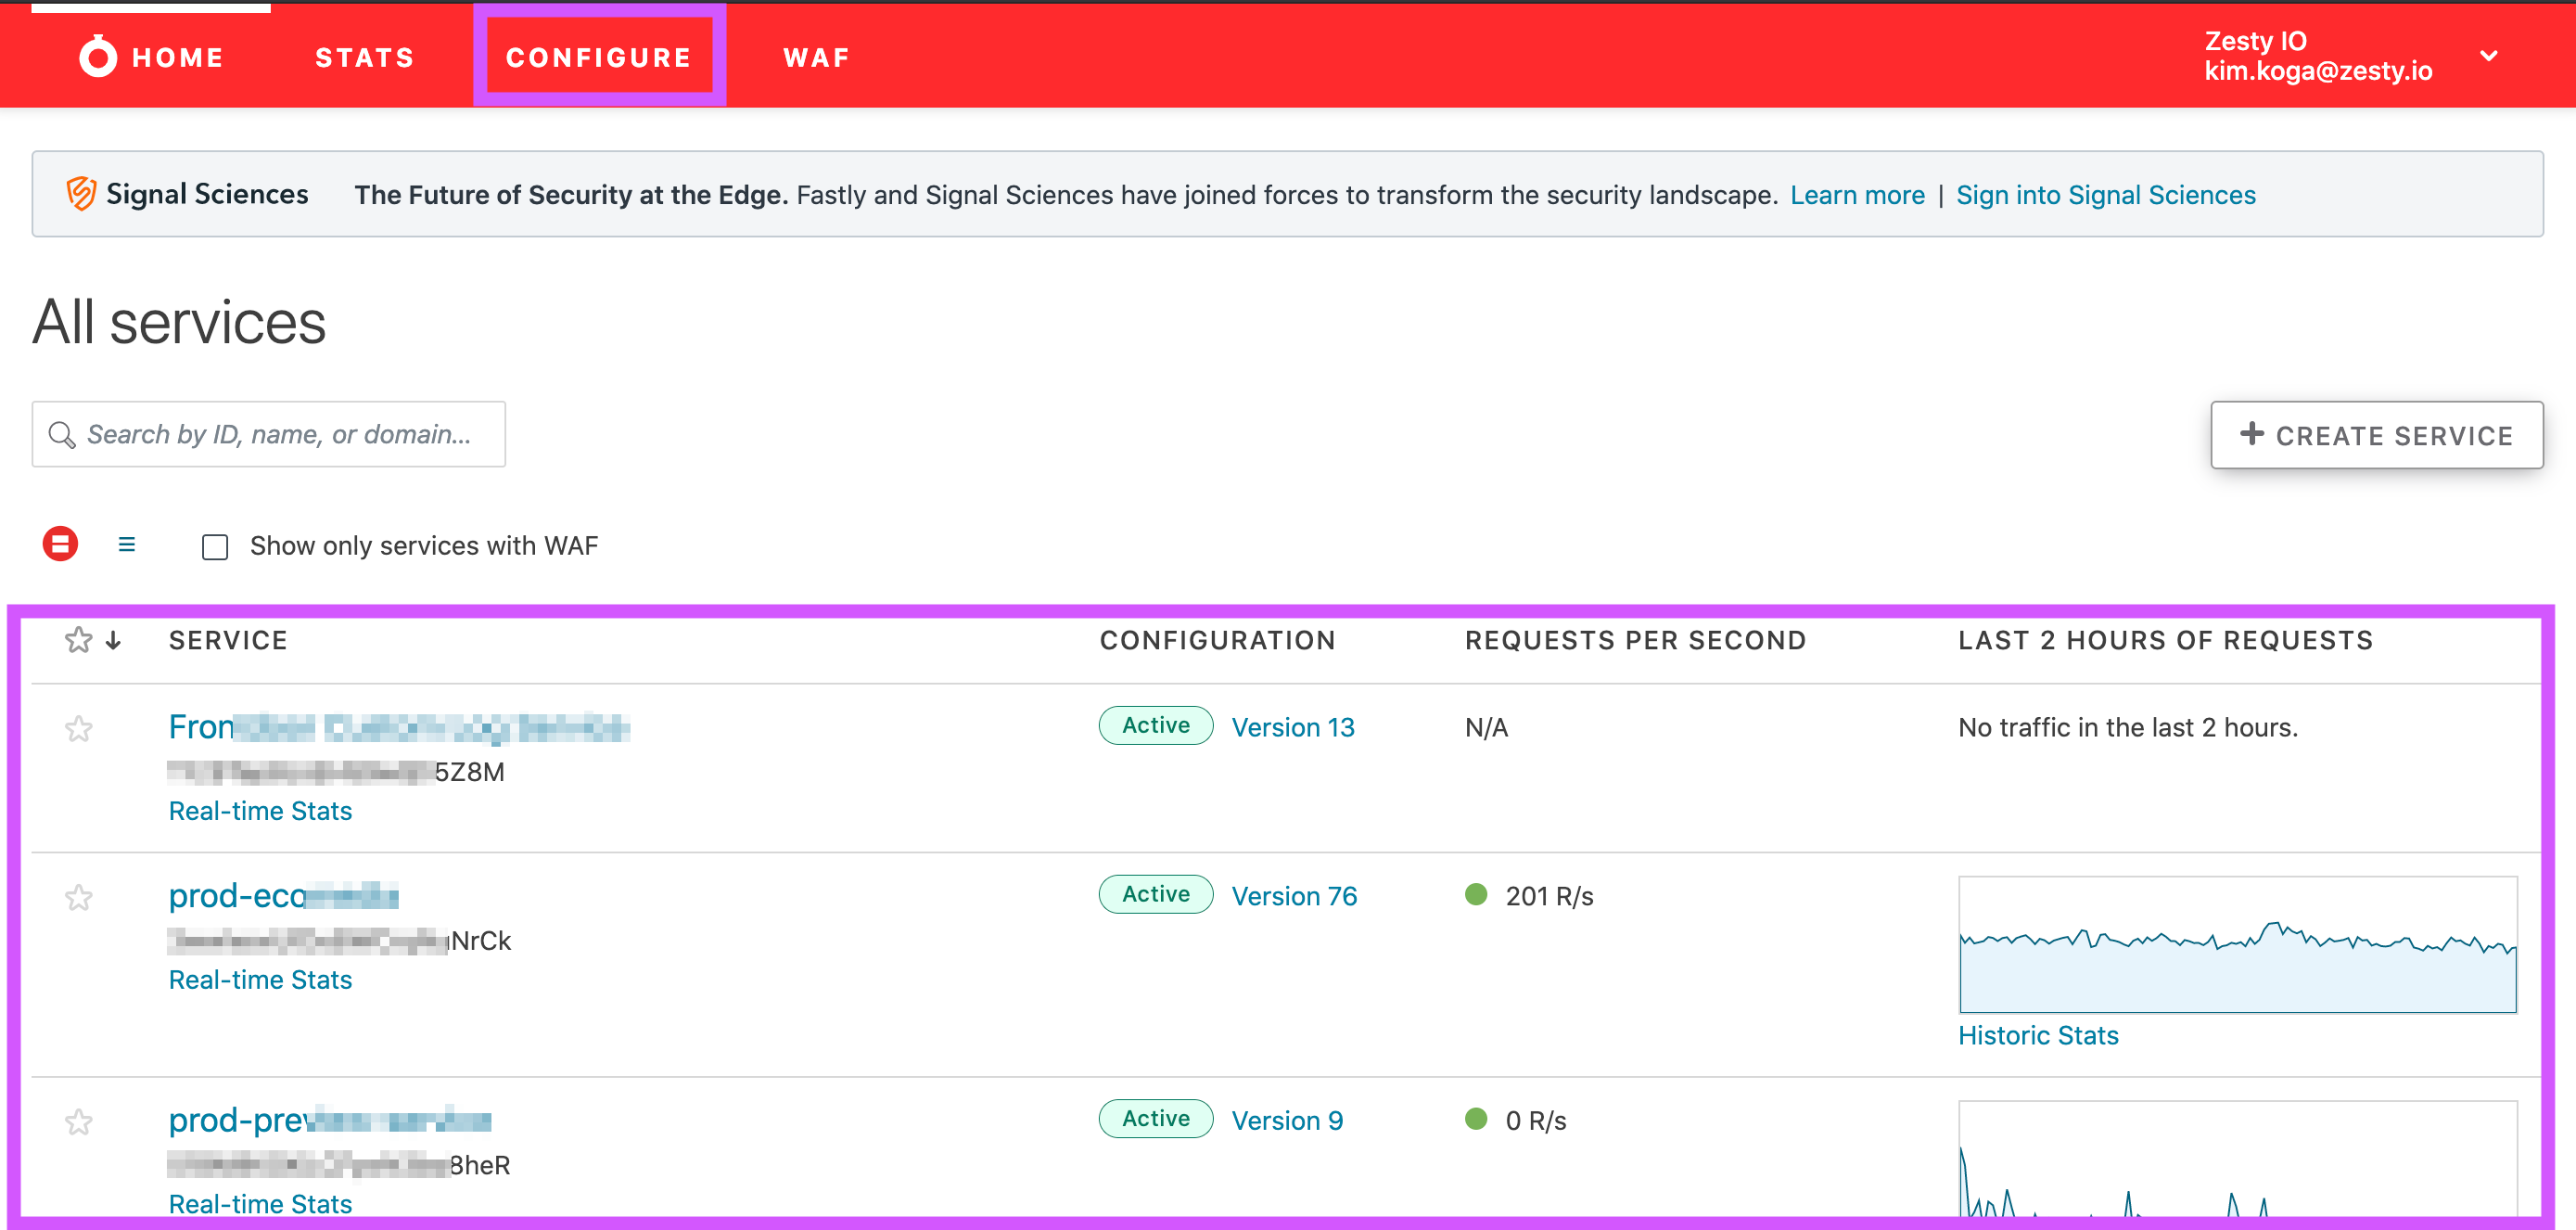This screenshot has width=2576, height=1230.
Task: Click the N/A requests value
Action: tap(1486, 728)
